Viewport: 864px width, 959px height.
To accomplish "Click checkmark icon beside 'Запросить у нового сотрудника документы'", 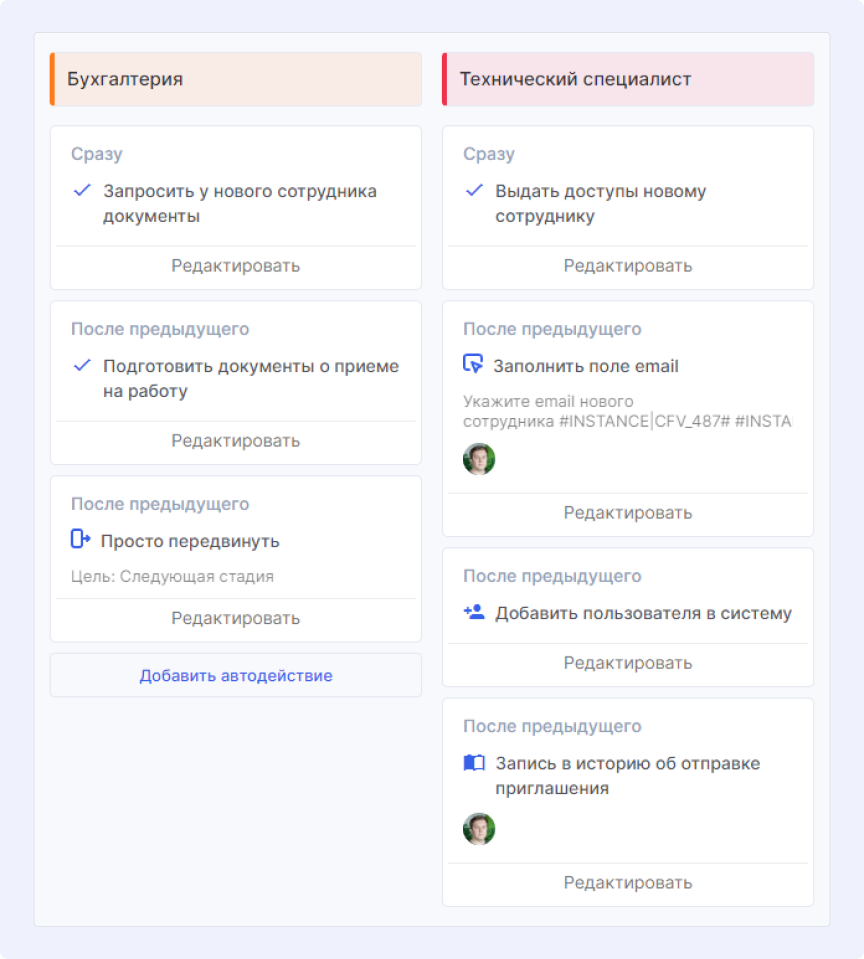I will (82, 191).
